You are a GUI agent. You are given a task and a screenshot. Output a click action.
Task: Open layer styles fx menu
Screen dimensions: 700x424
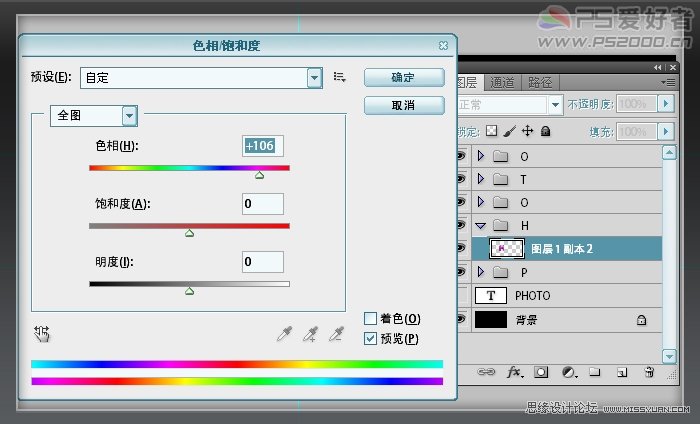pos(515,372)
